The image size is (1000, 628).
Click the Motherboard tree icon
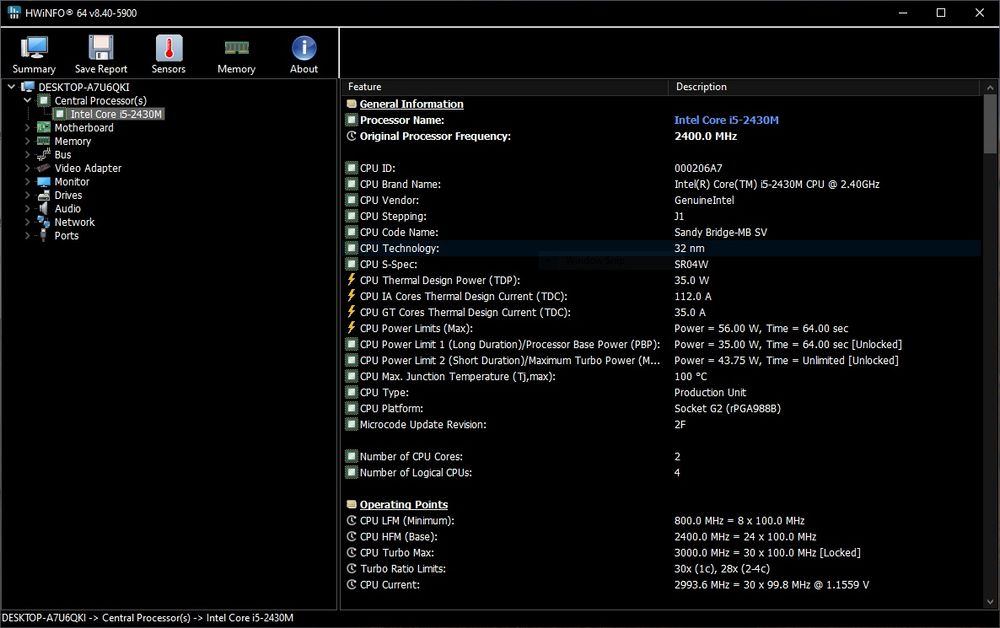(43, 128)
